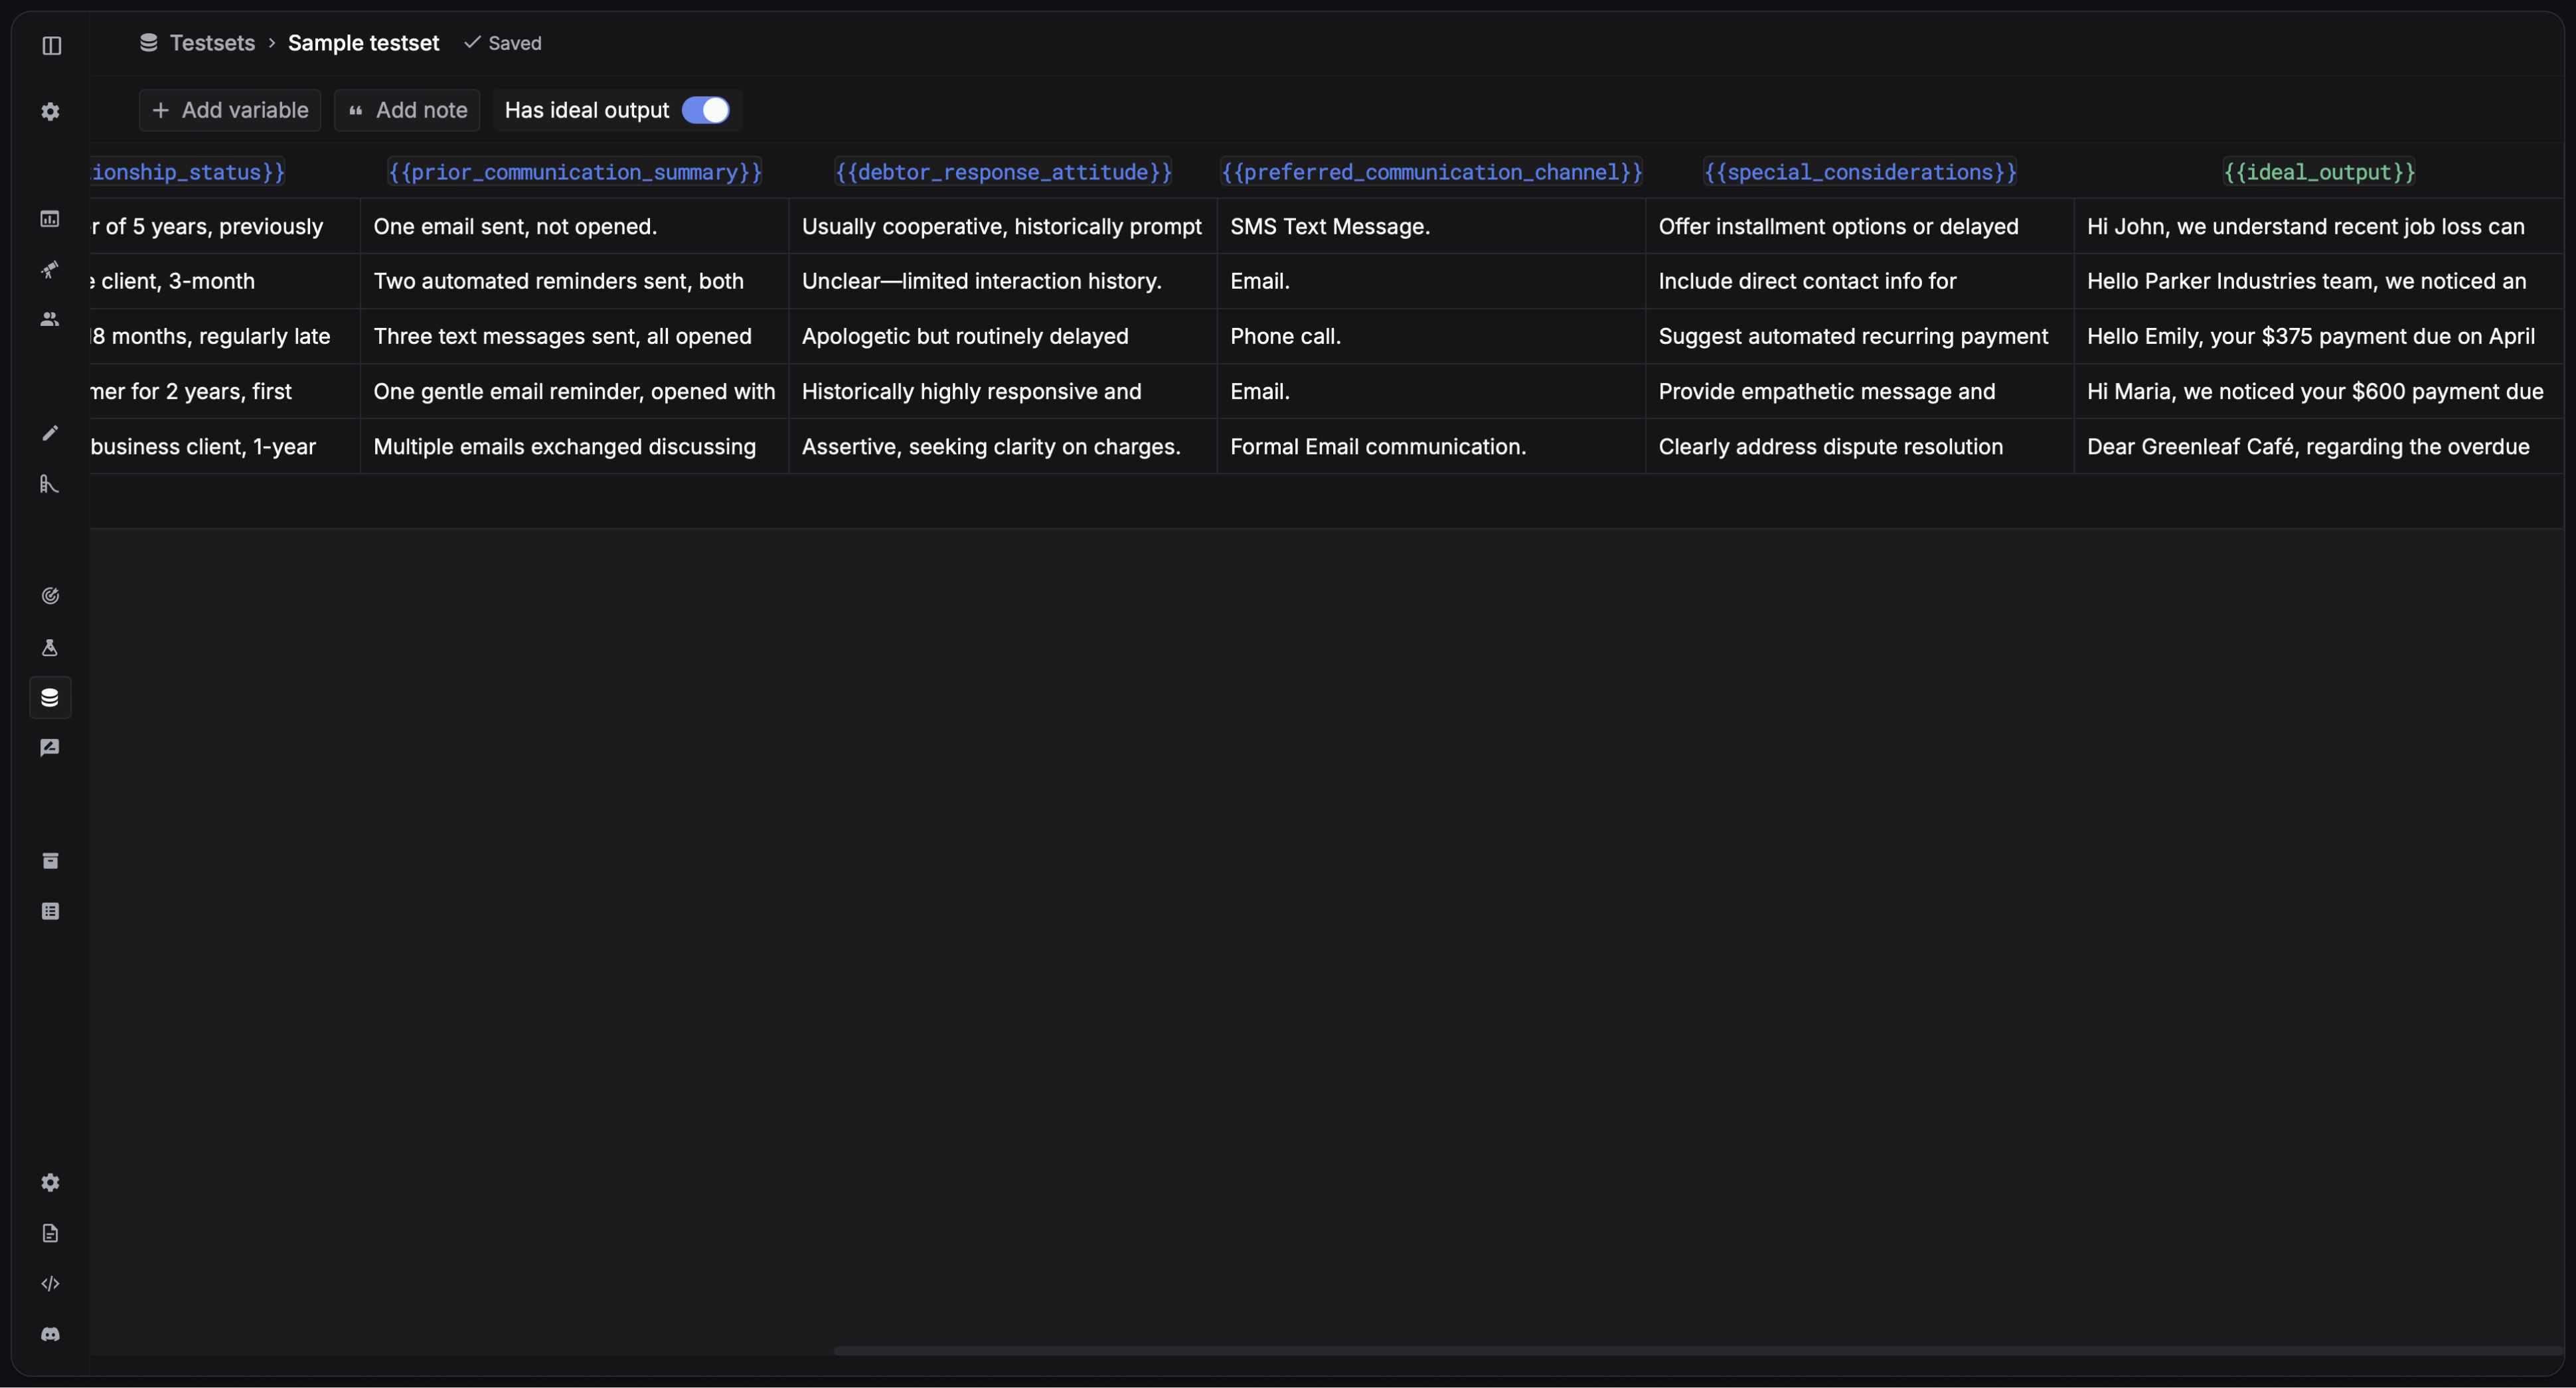
Task: Click the 'Usually cooperative, historically prompt' cell
Action: coord(1003,226)
